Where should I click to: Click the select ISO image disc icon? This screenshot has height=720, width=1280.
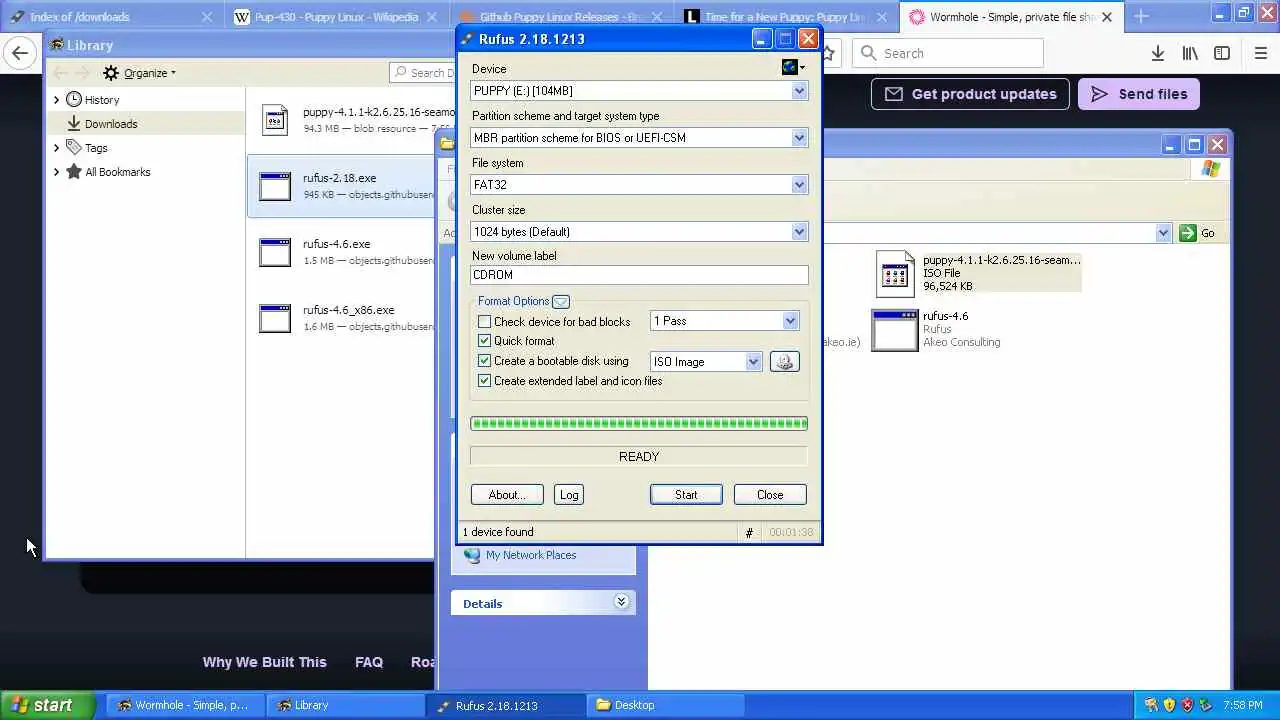coord(784,362)
